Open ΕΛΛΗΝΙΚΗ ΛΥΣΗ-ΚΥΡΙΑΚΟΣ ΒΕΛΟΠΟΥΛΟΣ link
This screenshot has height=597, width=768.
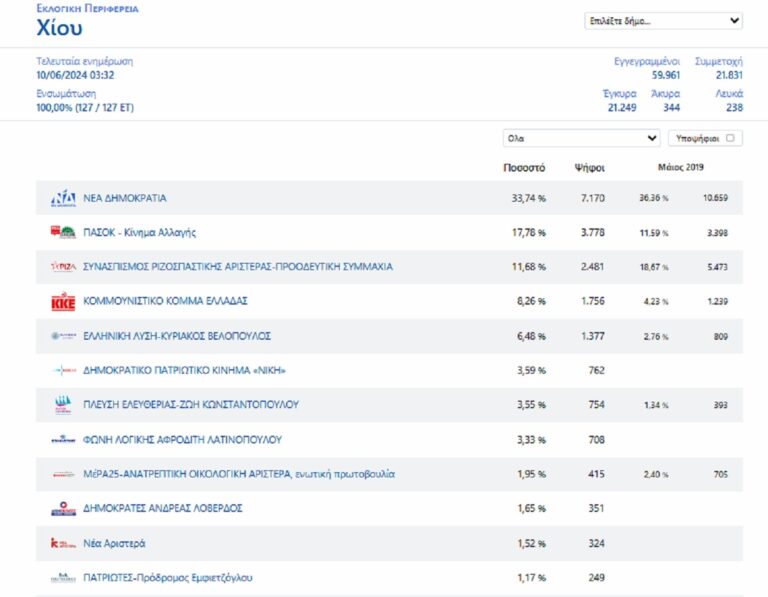(x=177, y=336)
